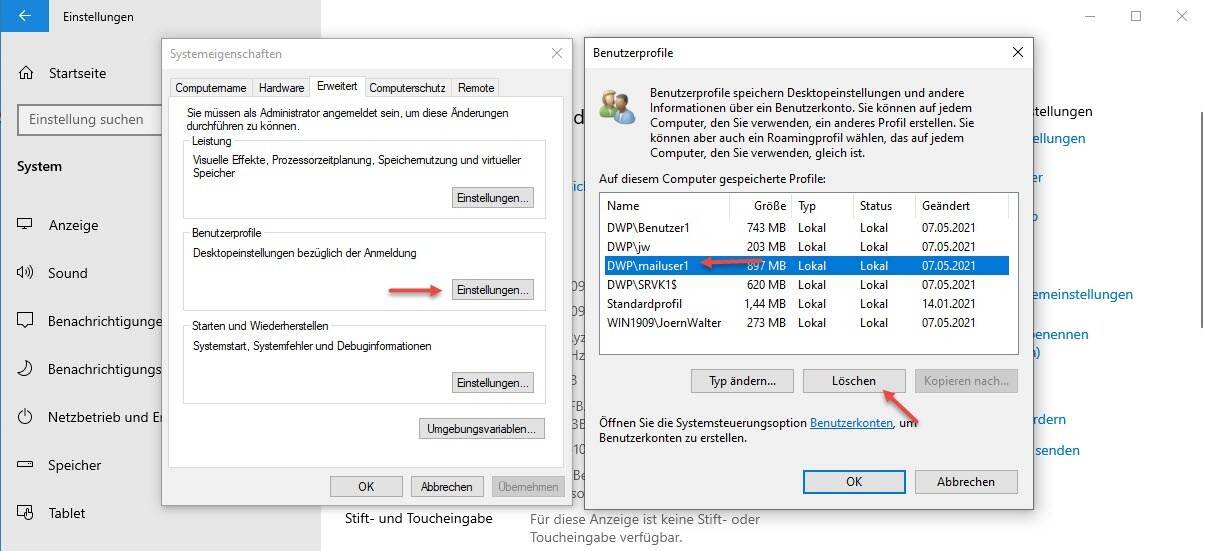Select the Tablet icon in sidebar
Image resolution: width=1205 pixels, height=551 pixels.
(x=26, y=513)
